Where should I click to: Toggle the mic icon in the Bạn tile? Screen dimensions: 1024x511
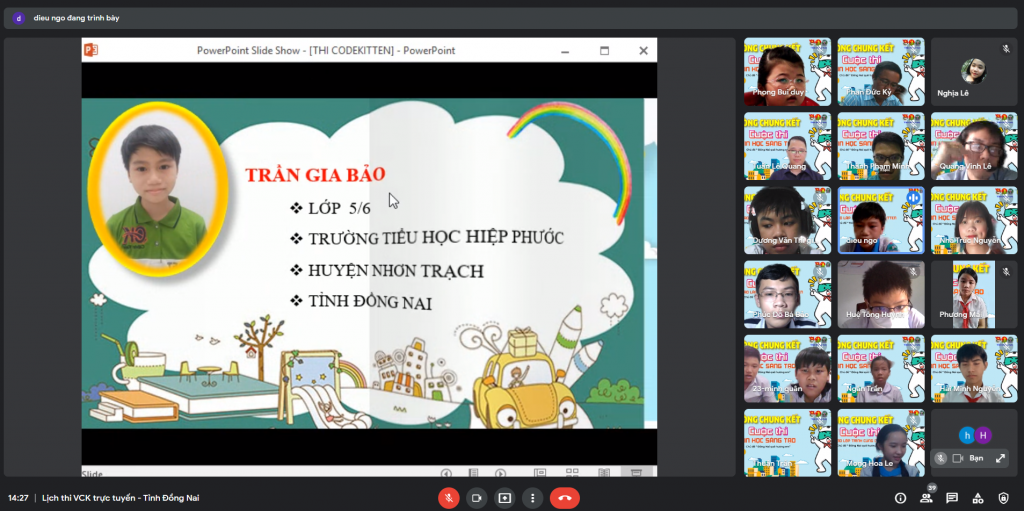tap(940, 458)
